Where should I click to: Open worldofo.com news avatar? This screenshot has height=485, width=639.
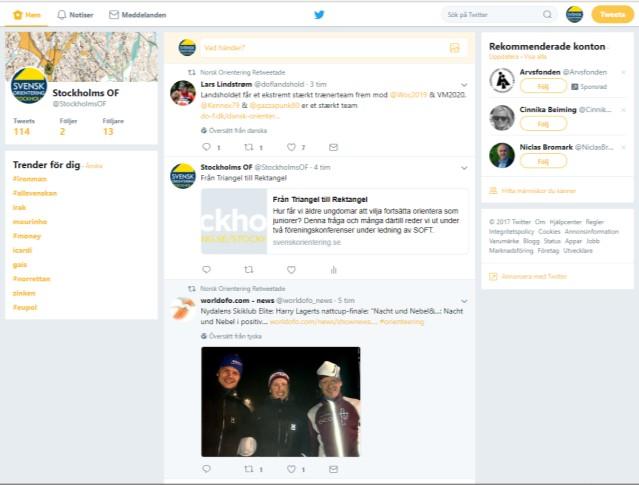click(x=183, y=309)
